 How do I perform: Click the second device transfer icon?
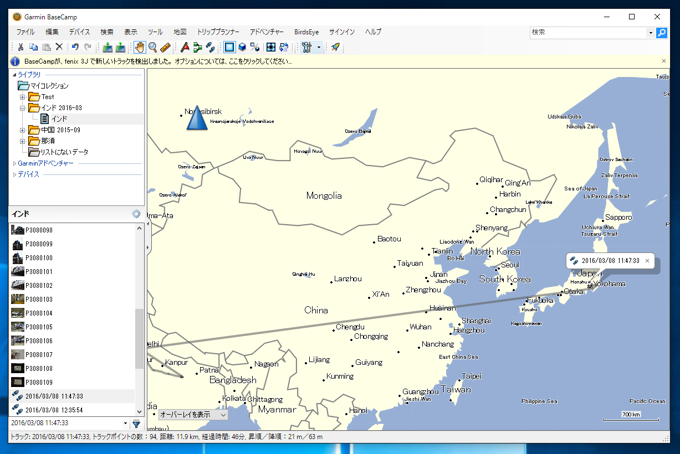point(121,47)
